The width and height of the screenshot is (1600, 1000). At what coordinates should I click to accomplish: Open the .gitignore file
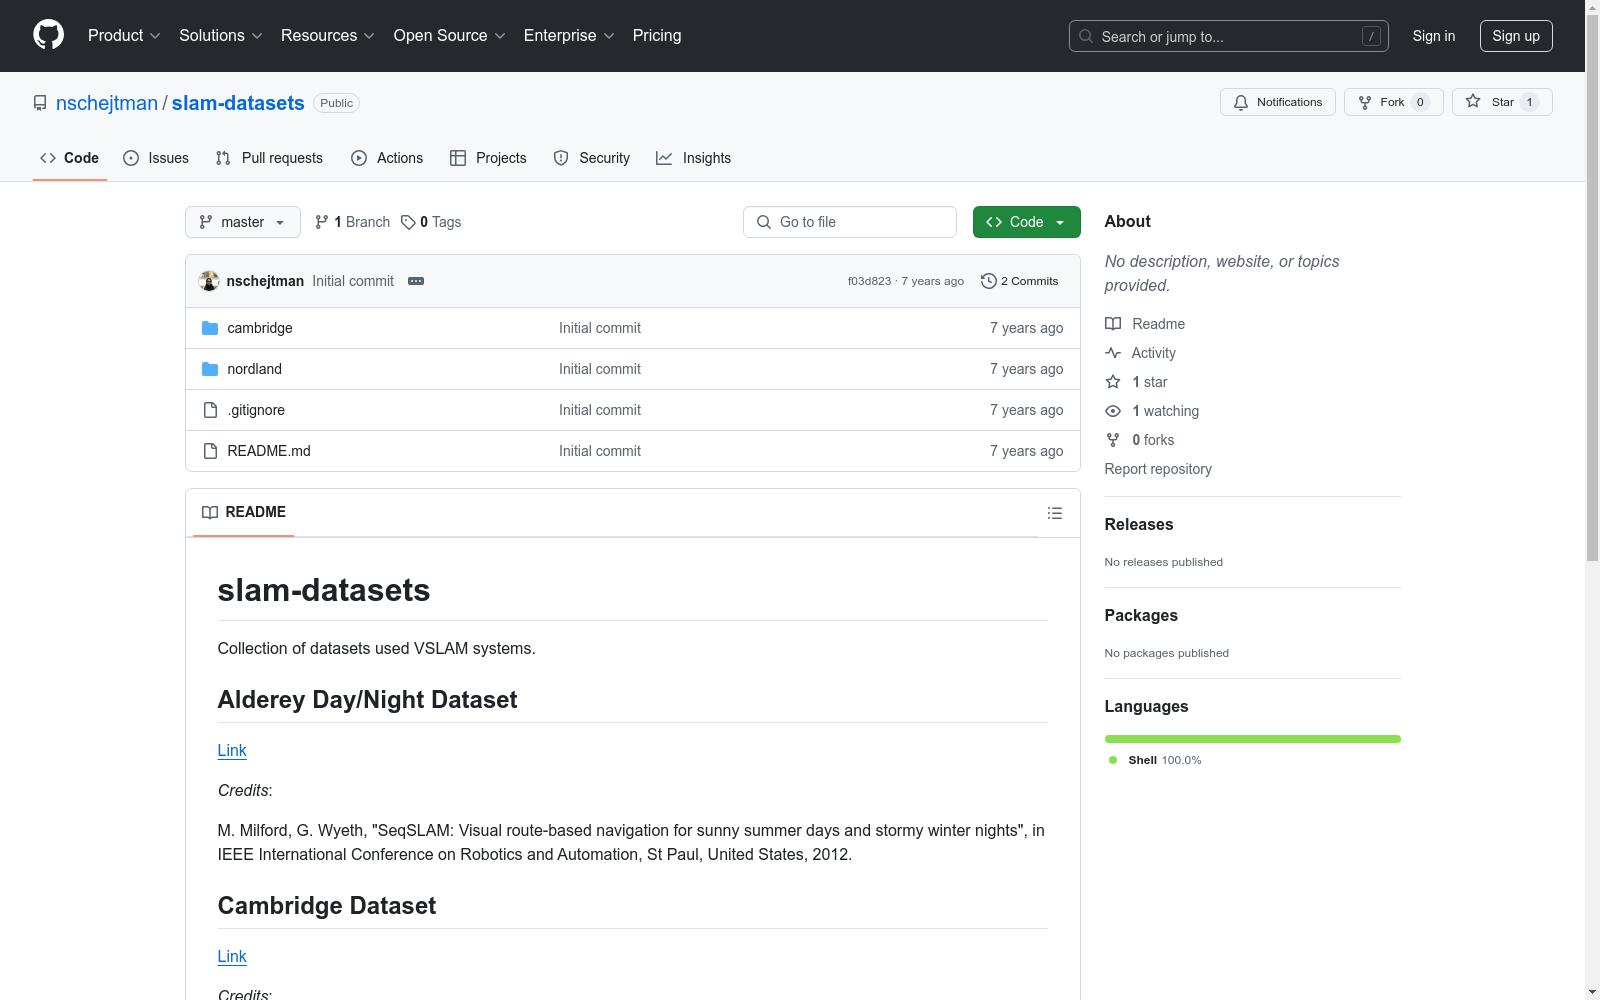(256, 410)
